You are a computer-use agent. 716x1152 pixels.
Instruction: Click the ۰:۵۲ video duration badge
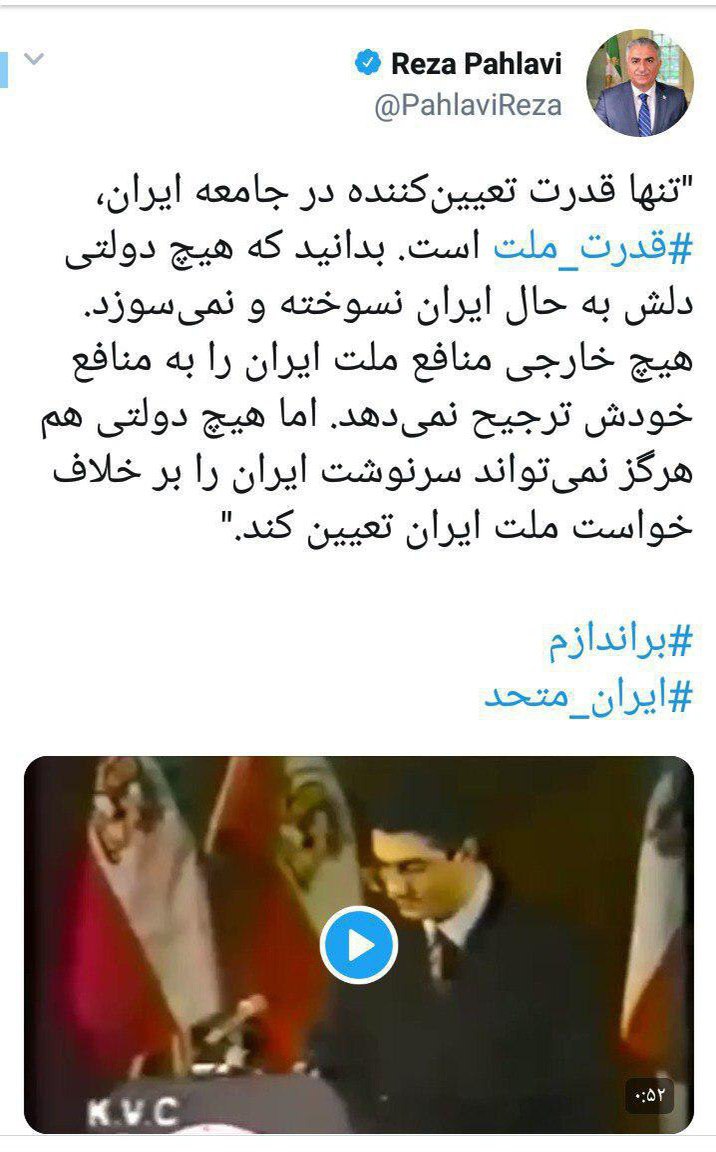649,1095
